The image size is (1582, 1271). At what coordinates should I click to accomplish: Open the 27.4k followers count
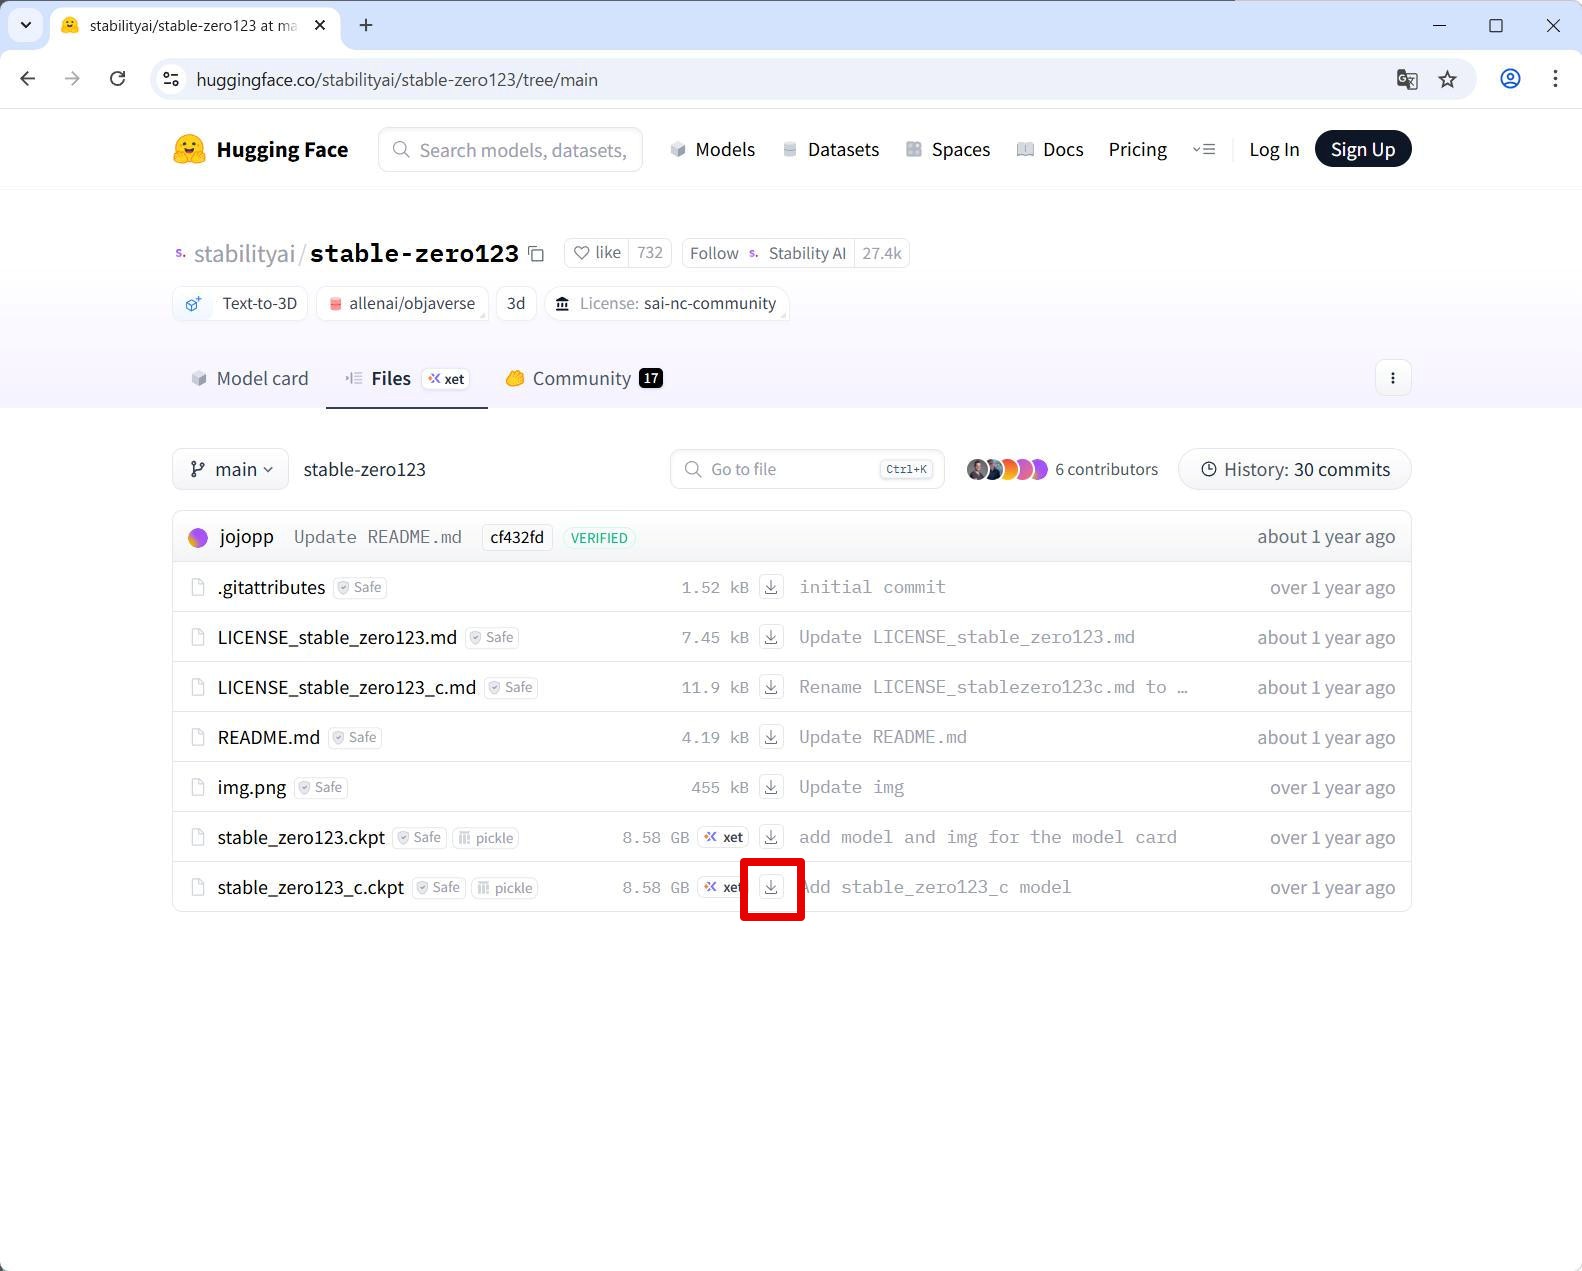[882, 253]
